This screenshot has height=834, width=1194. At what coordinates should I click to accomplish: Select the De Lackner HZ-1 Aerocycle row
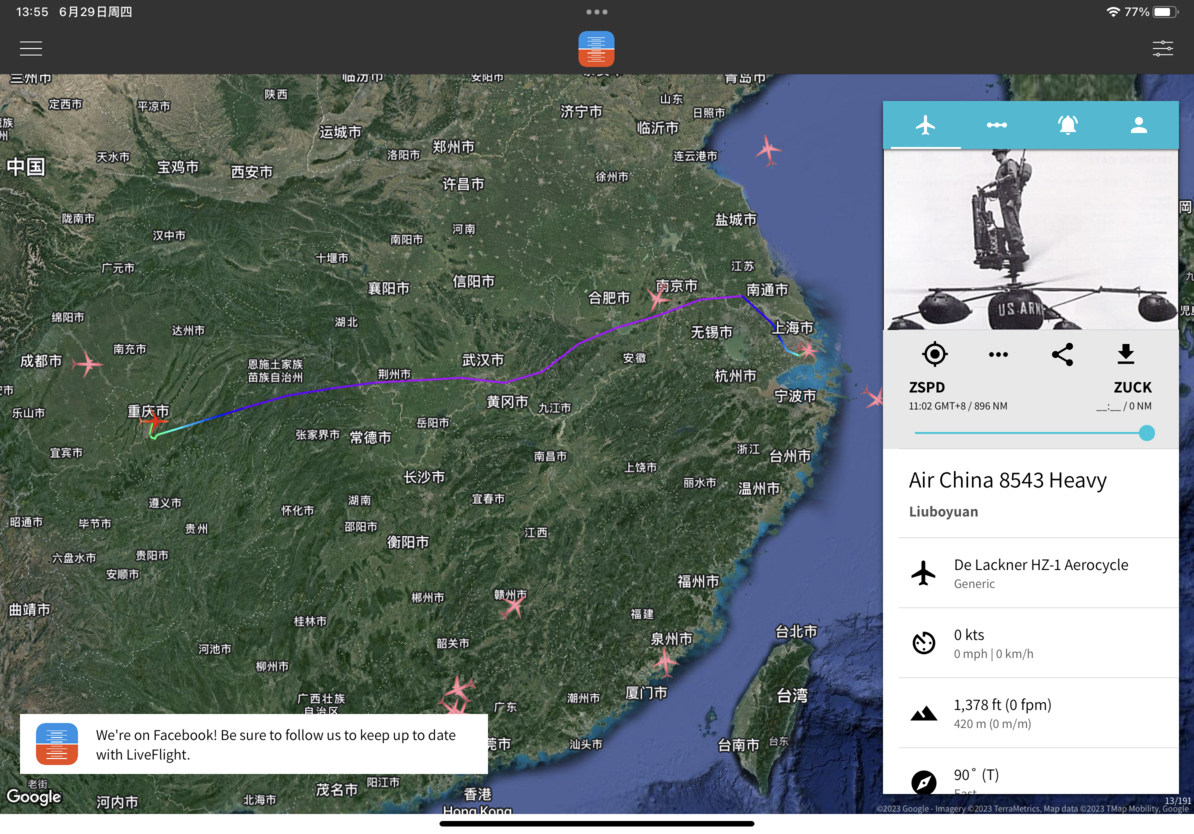[1039, 573]
